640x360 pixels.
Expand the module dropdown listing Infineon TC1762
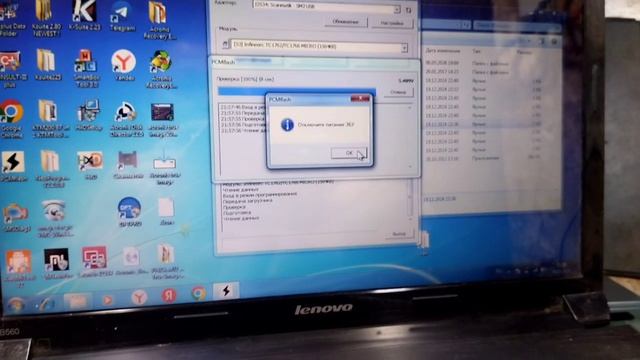(x=404, y=48)
